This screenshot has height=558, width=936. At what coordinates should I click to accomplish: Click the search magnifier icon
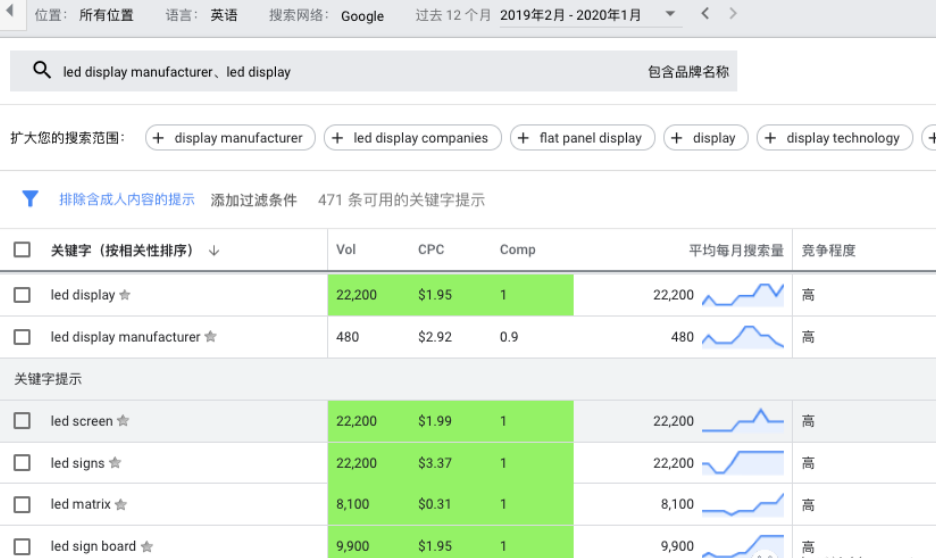click(x=41, y=71)
